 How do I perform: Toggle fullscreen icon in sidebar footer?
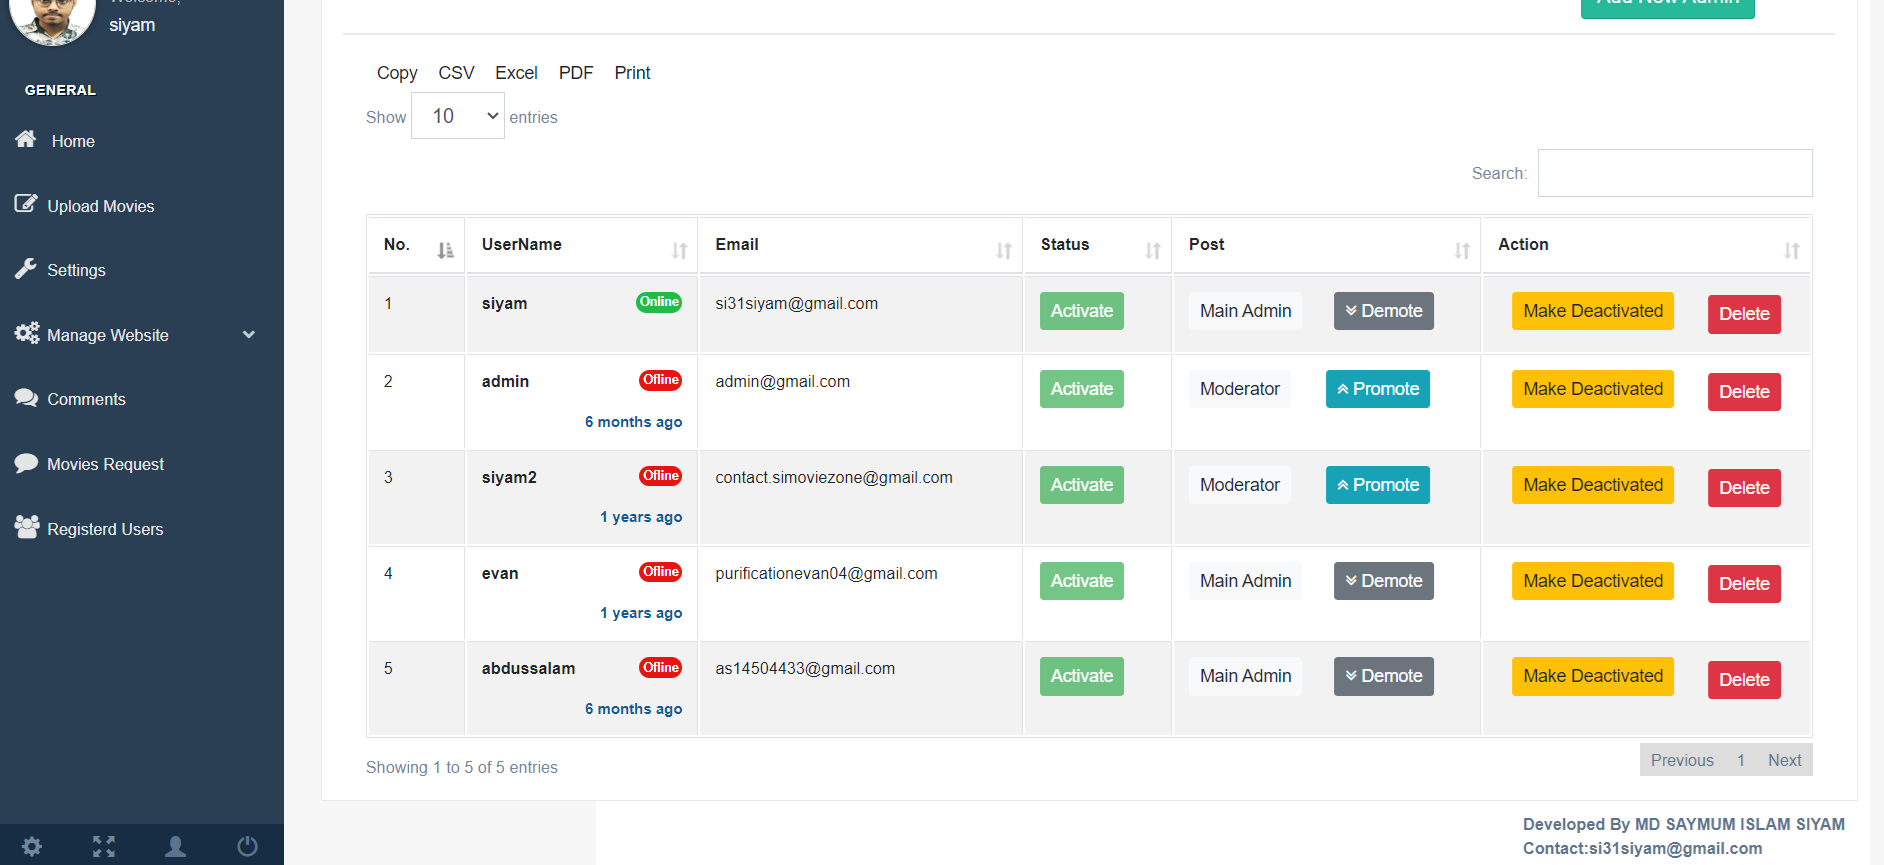pyautogui.click(x=104, y=847)
